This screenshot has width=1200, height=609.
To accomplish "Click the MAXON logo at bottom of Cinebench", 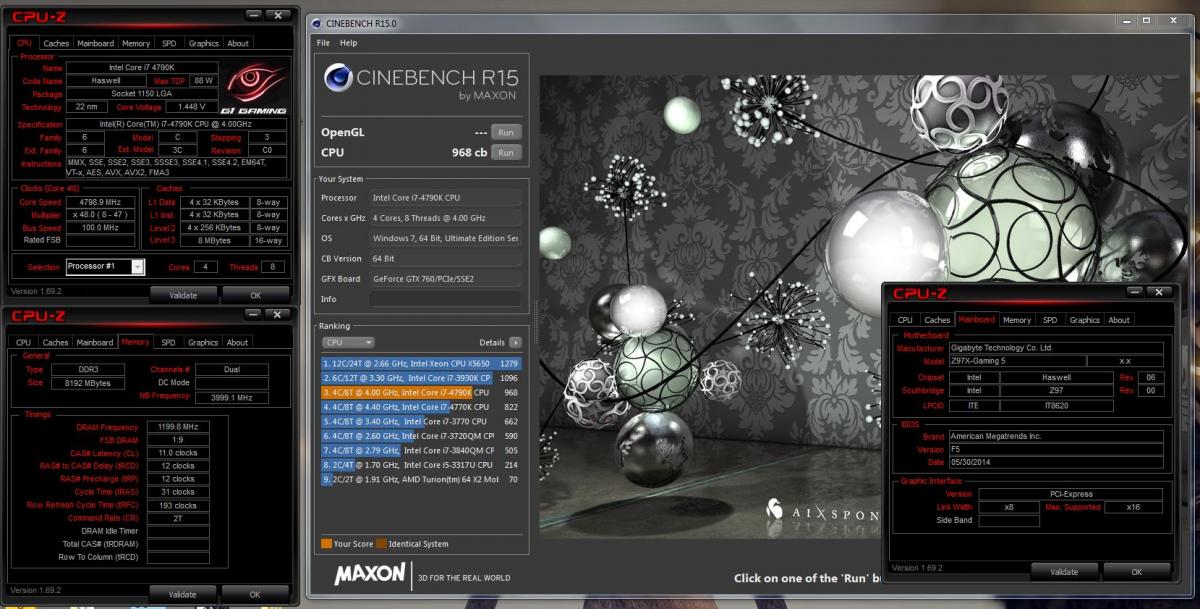I will tap(370, 575).
